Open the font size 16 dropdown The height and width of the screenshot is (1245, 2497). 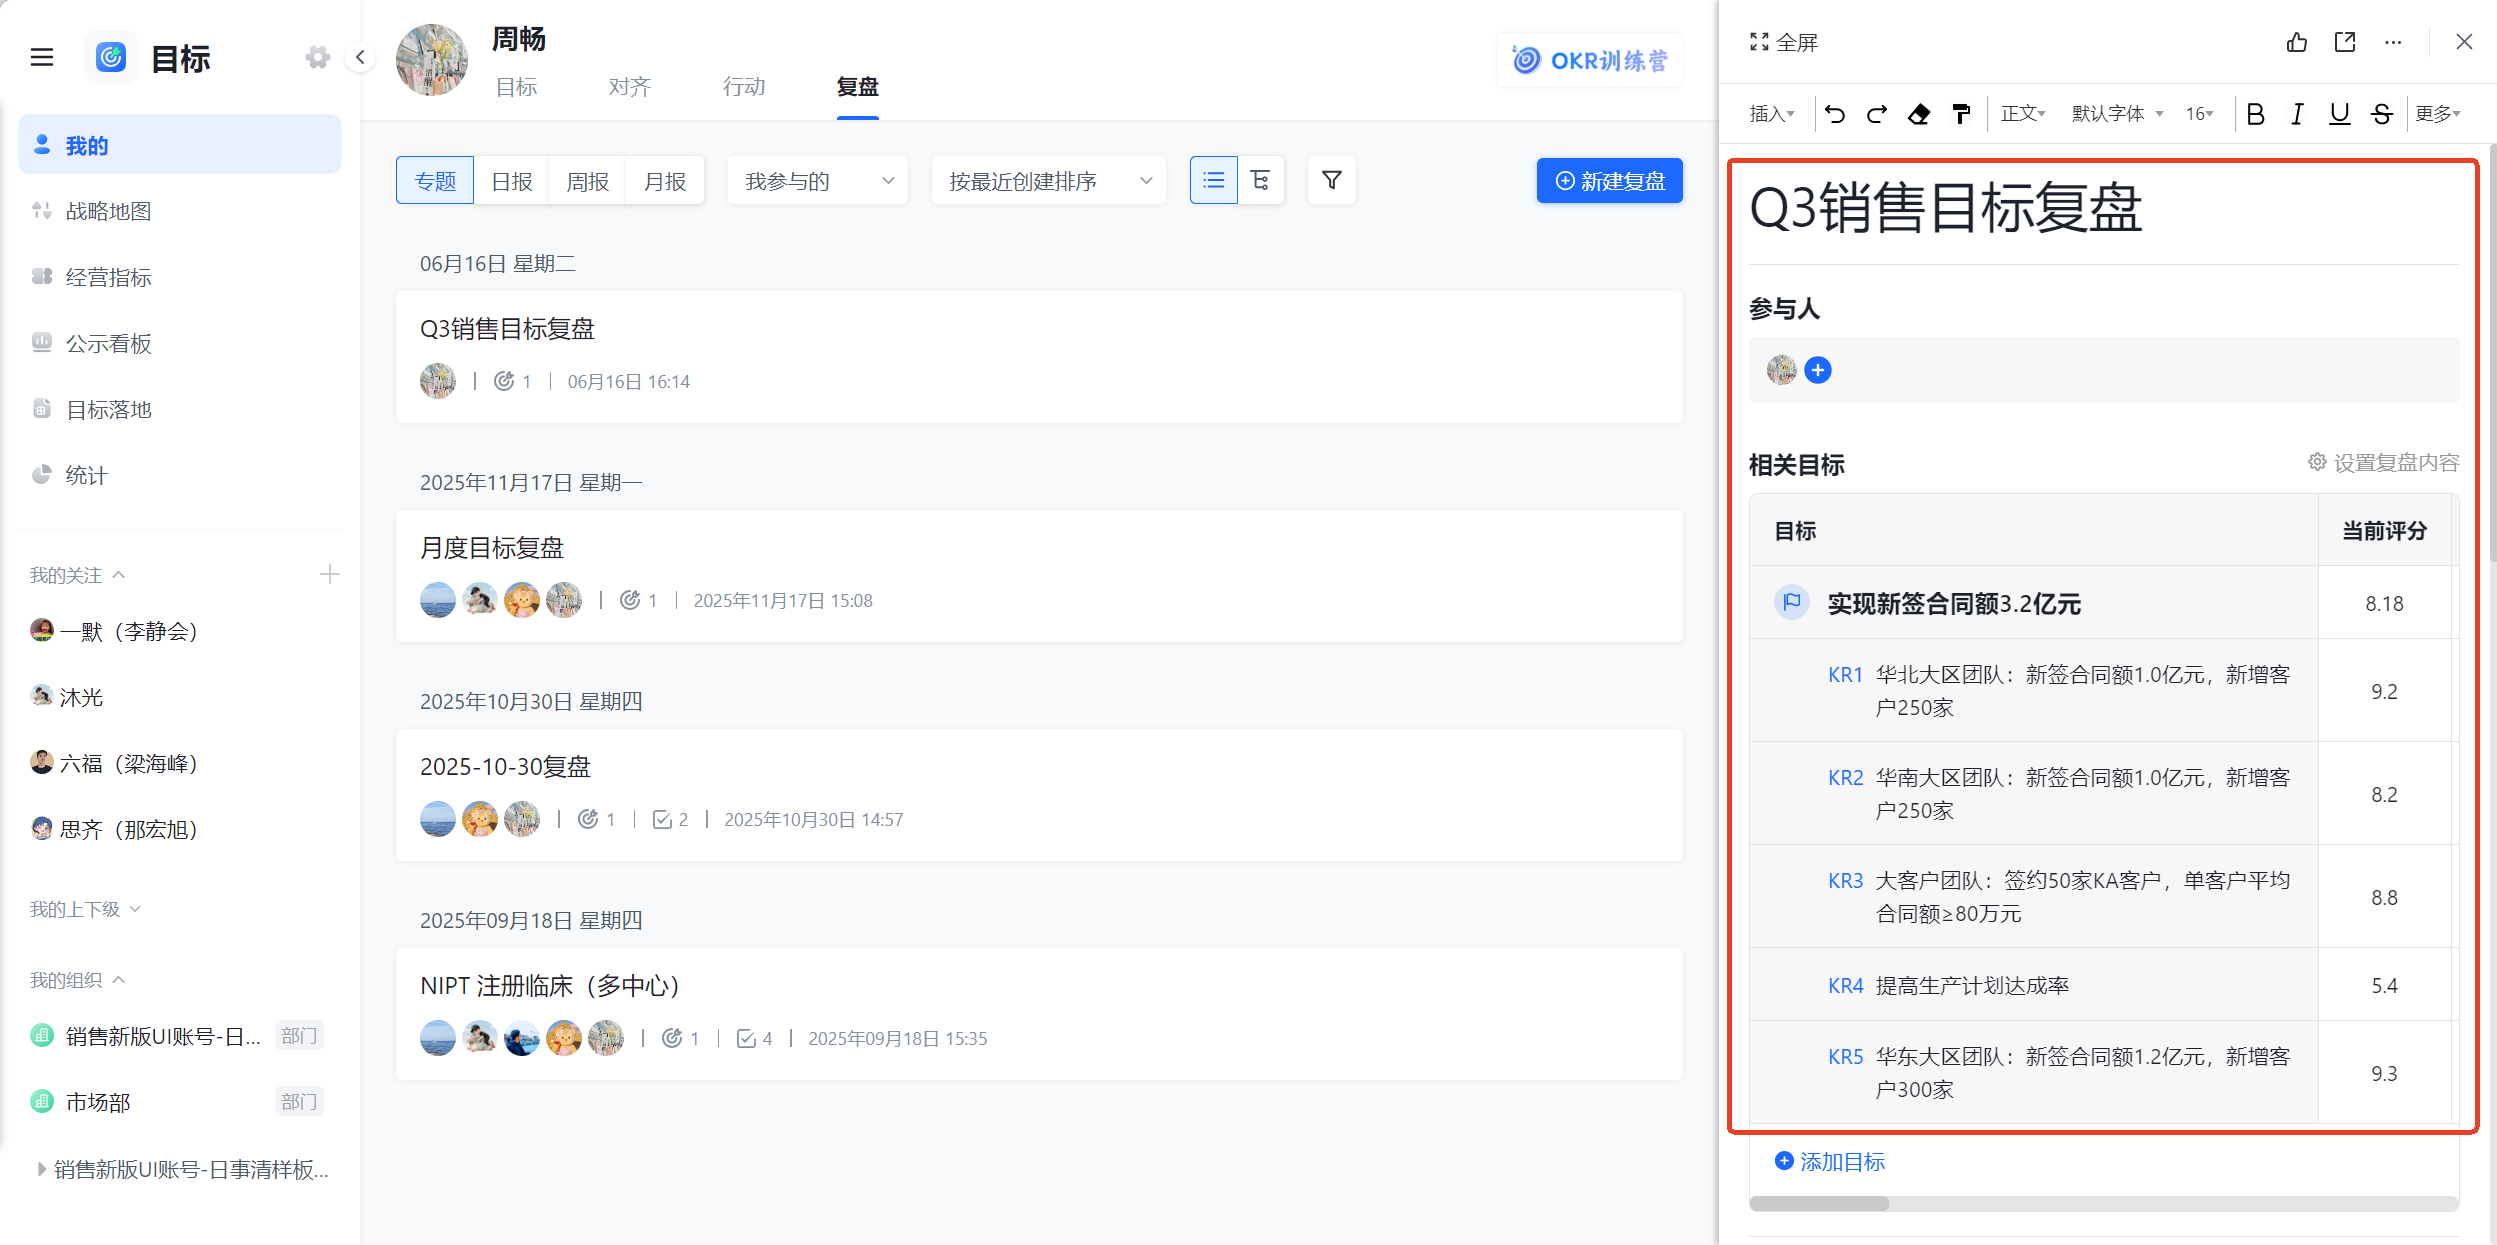click(2199, 114)
